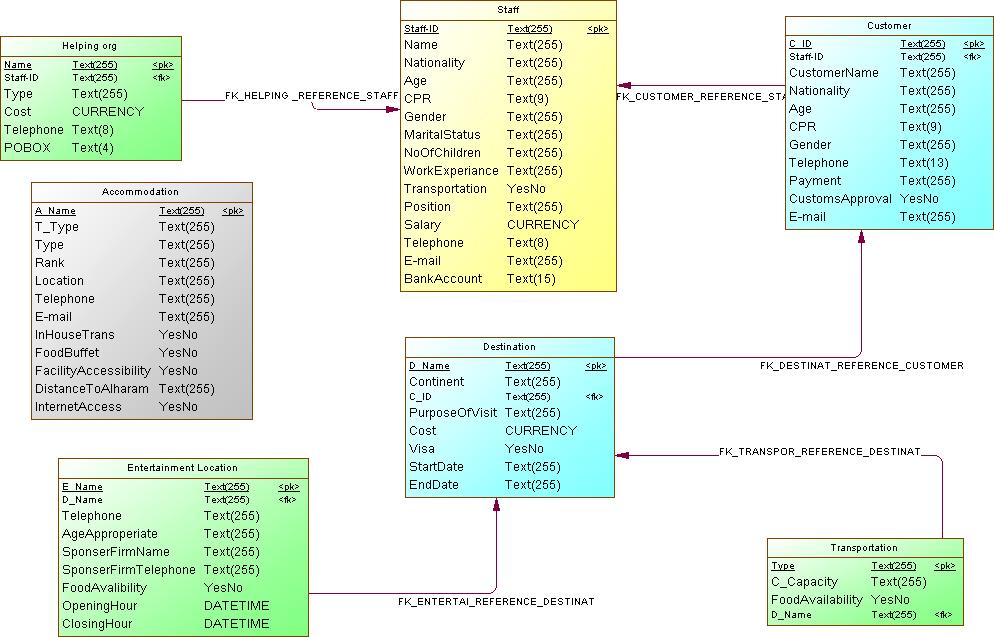This screenshot has height=637, width=994.
Task: Select the SponserFirmTelephone field in Entertainment Location
Action: pos(129,570)
